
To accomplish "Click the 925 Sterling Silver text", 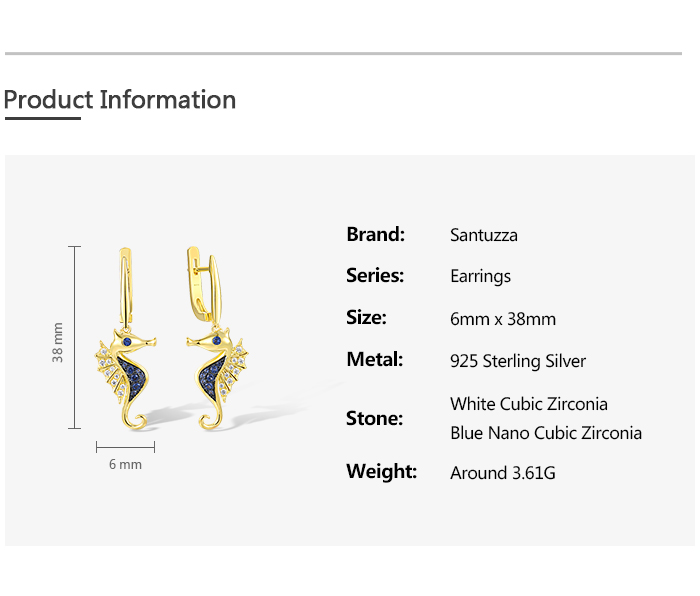I will pos(518,361).
